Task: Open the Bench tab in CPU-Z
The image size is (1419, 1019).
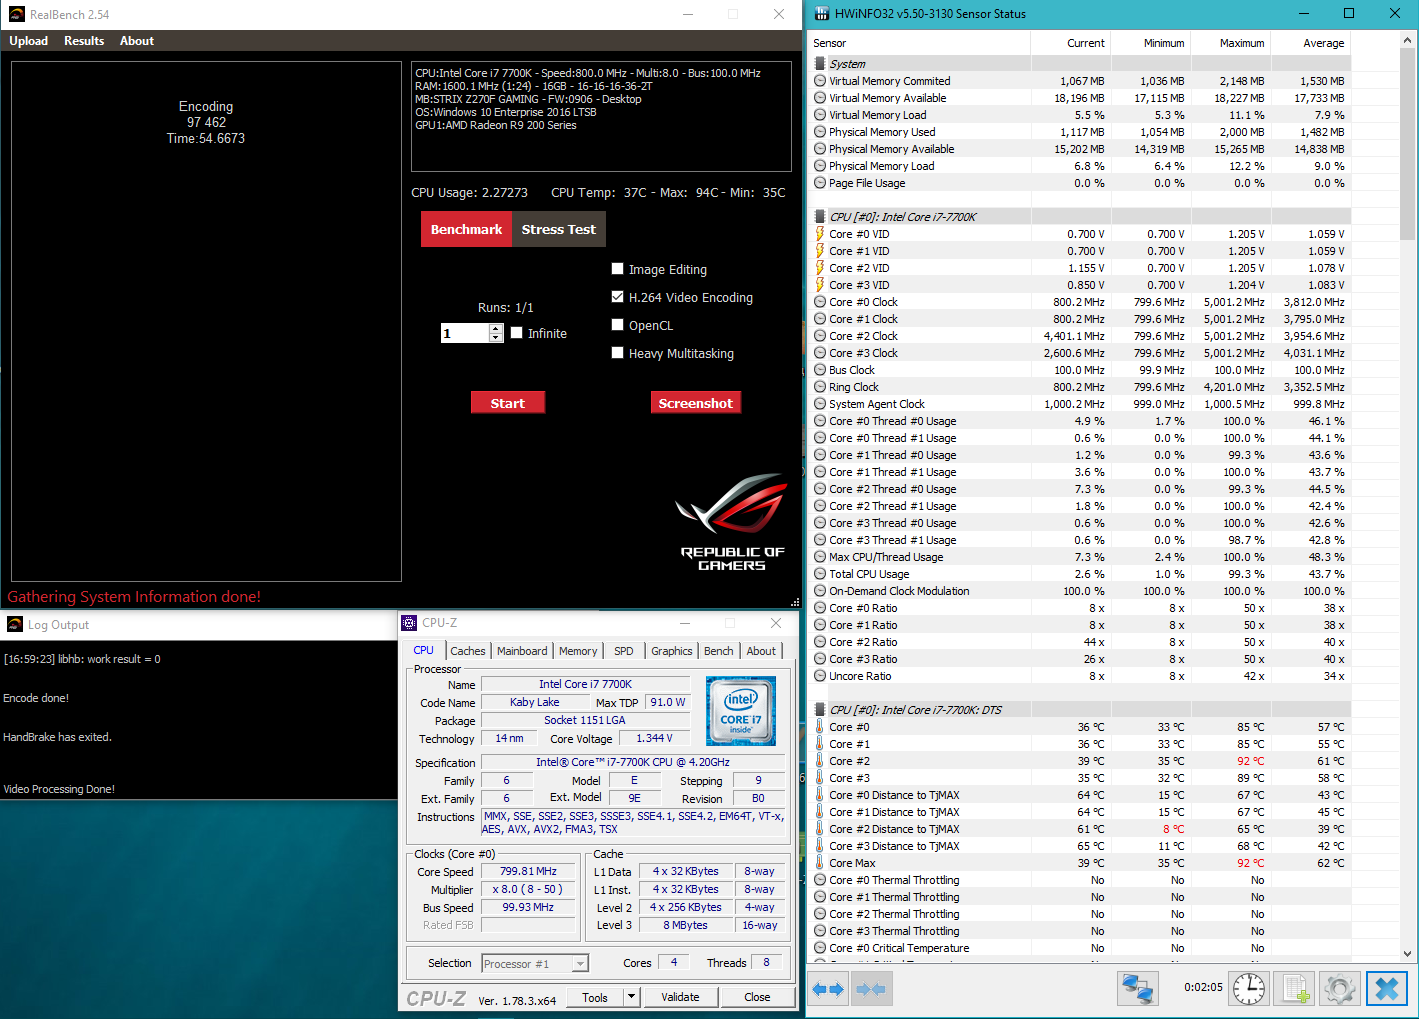Action: point(719,651)
